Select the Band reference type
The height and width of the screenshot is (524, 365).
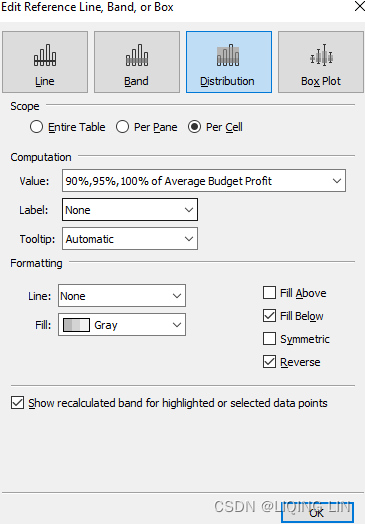pos(137,62)
